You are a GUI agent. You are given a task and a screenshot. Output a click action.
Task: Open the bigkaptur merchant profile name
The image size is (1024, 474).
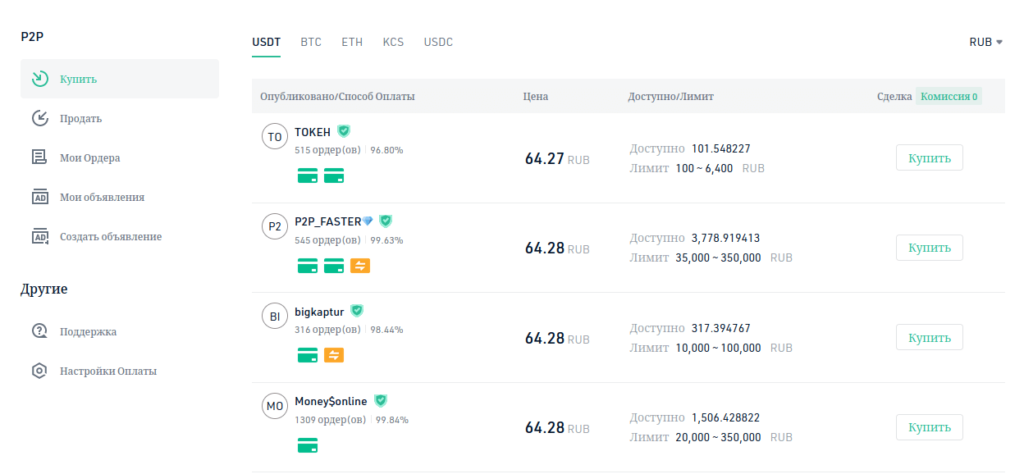(x=319, y=311)
